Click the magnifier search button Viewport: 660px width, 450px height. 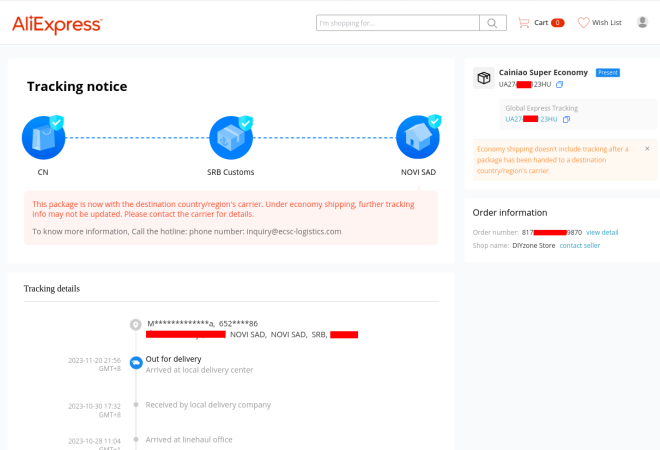coord(492,23)
